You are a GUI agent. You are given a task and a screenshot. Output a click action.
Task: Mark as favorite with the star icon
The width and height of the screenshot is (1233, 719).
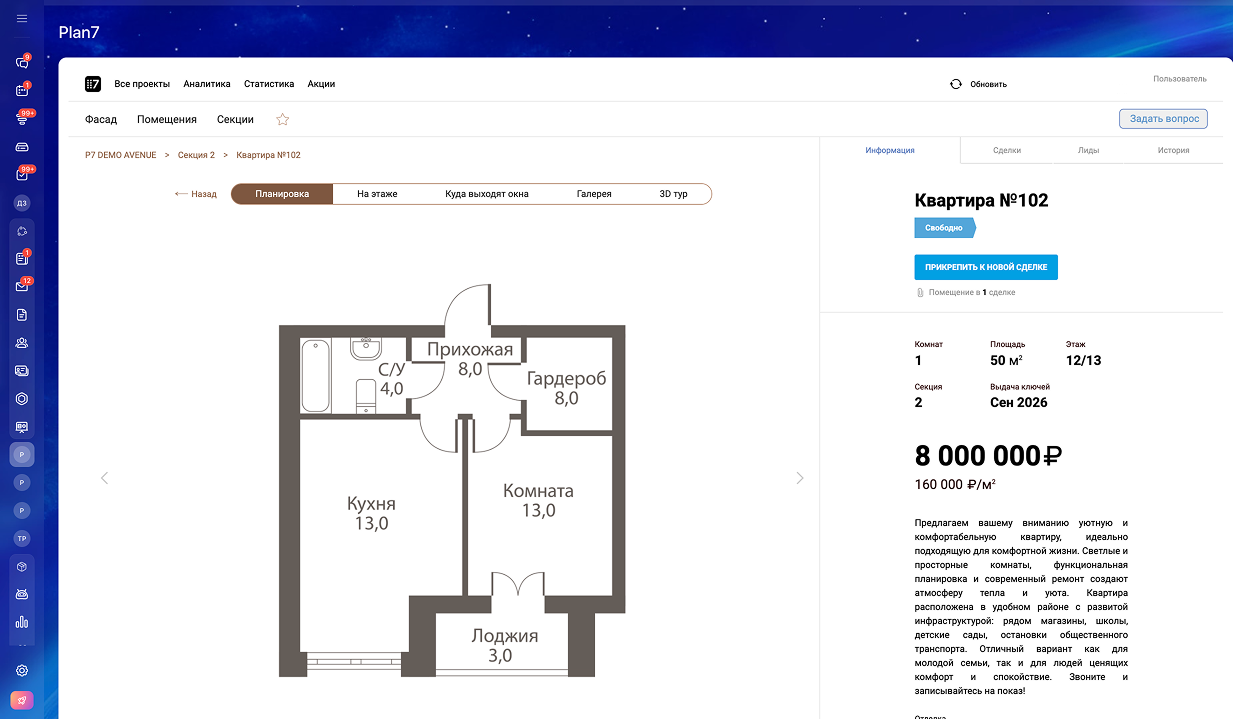(282, 119)
